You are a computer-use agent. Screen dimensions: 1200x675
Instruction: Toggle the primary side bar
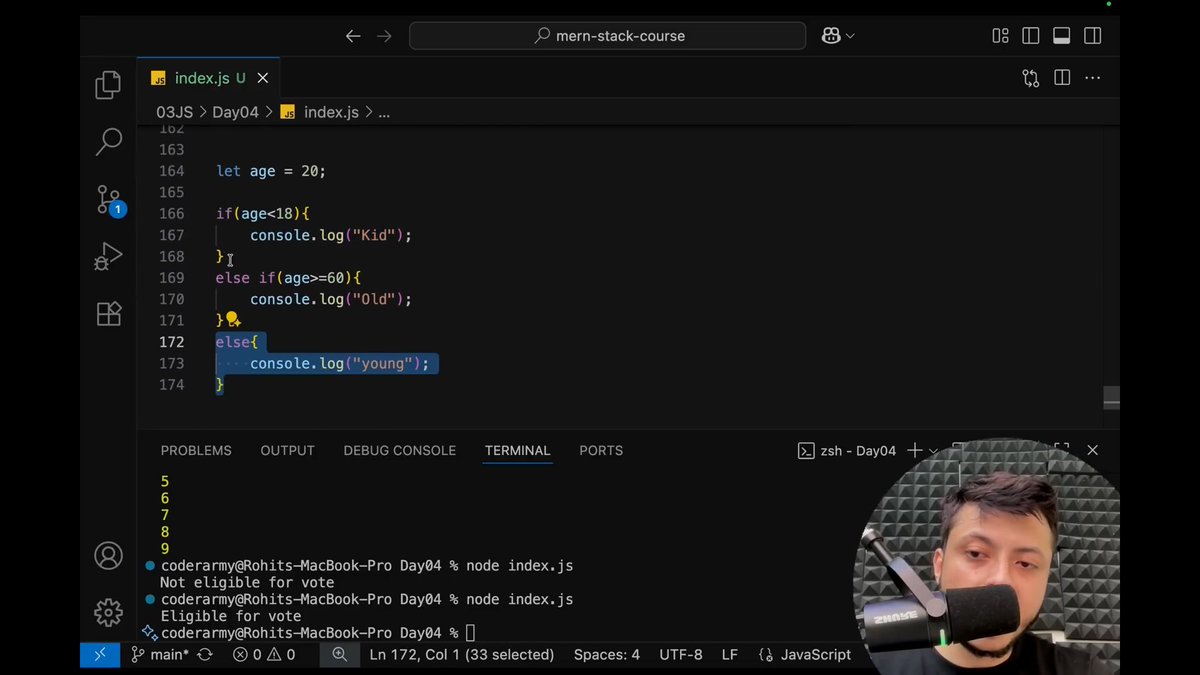coord(1031,36)
